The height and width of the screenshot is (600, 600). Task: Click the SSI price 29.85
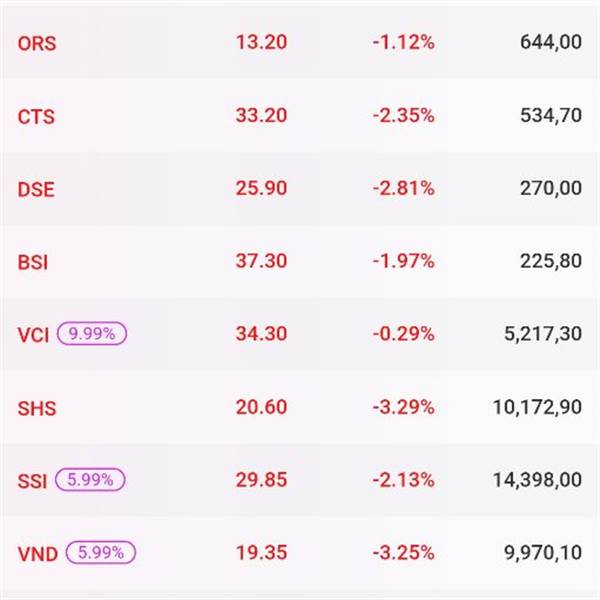(x=261, y=480)
